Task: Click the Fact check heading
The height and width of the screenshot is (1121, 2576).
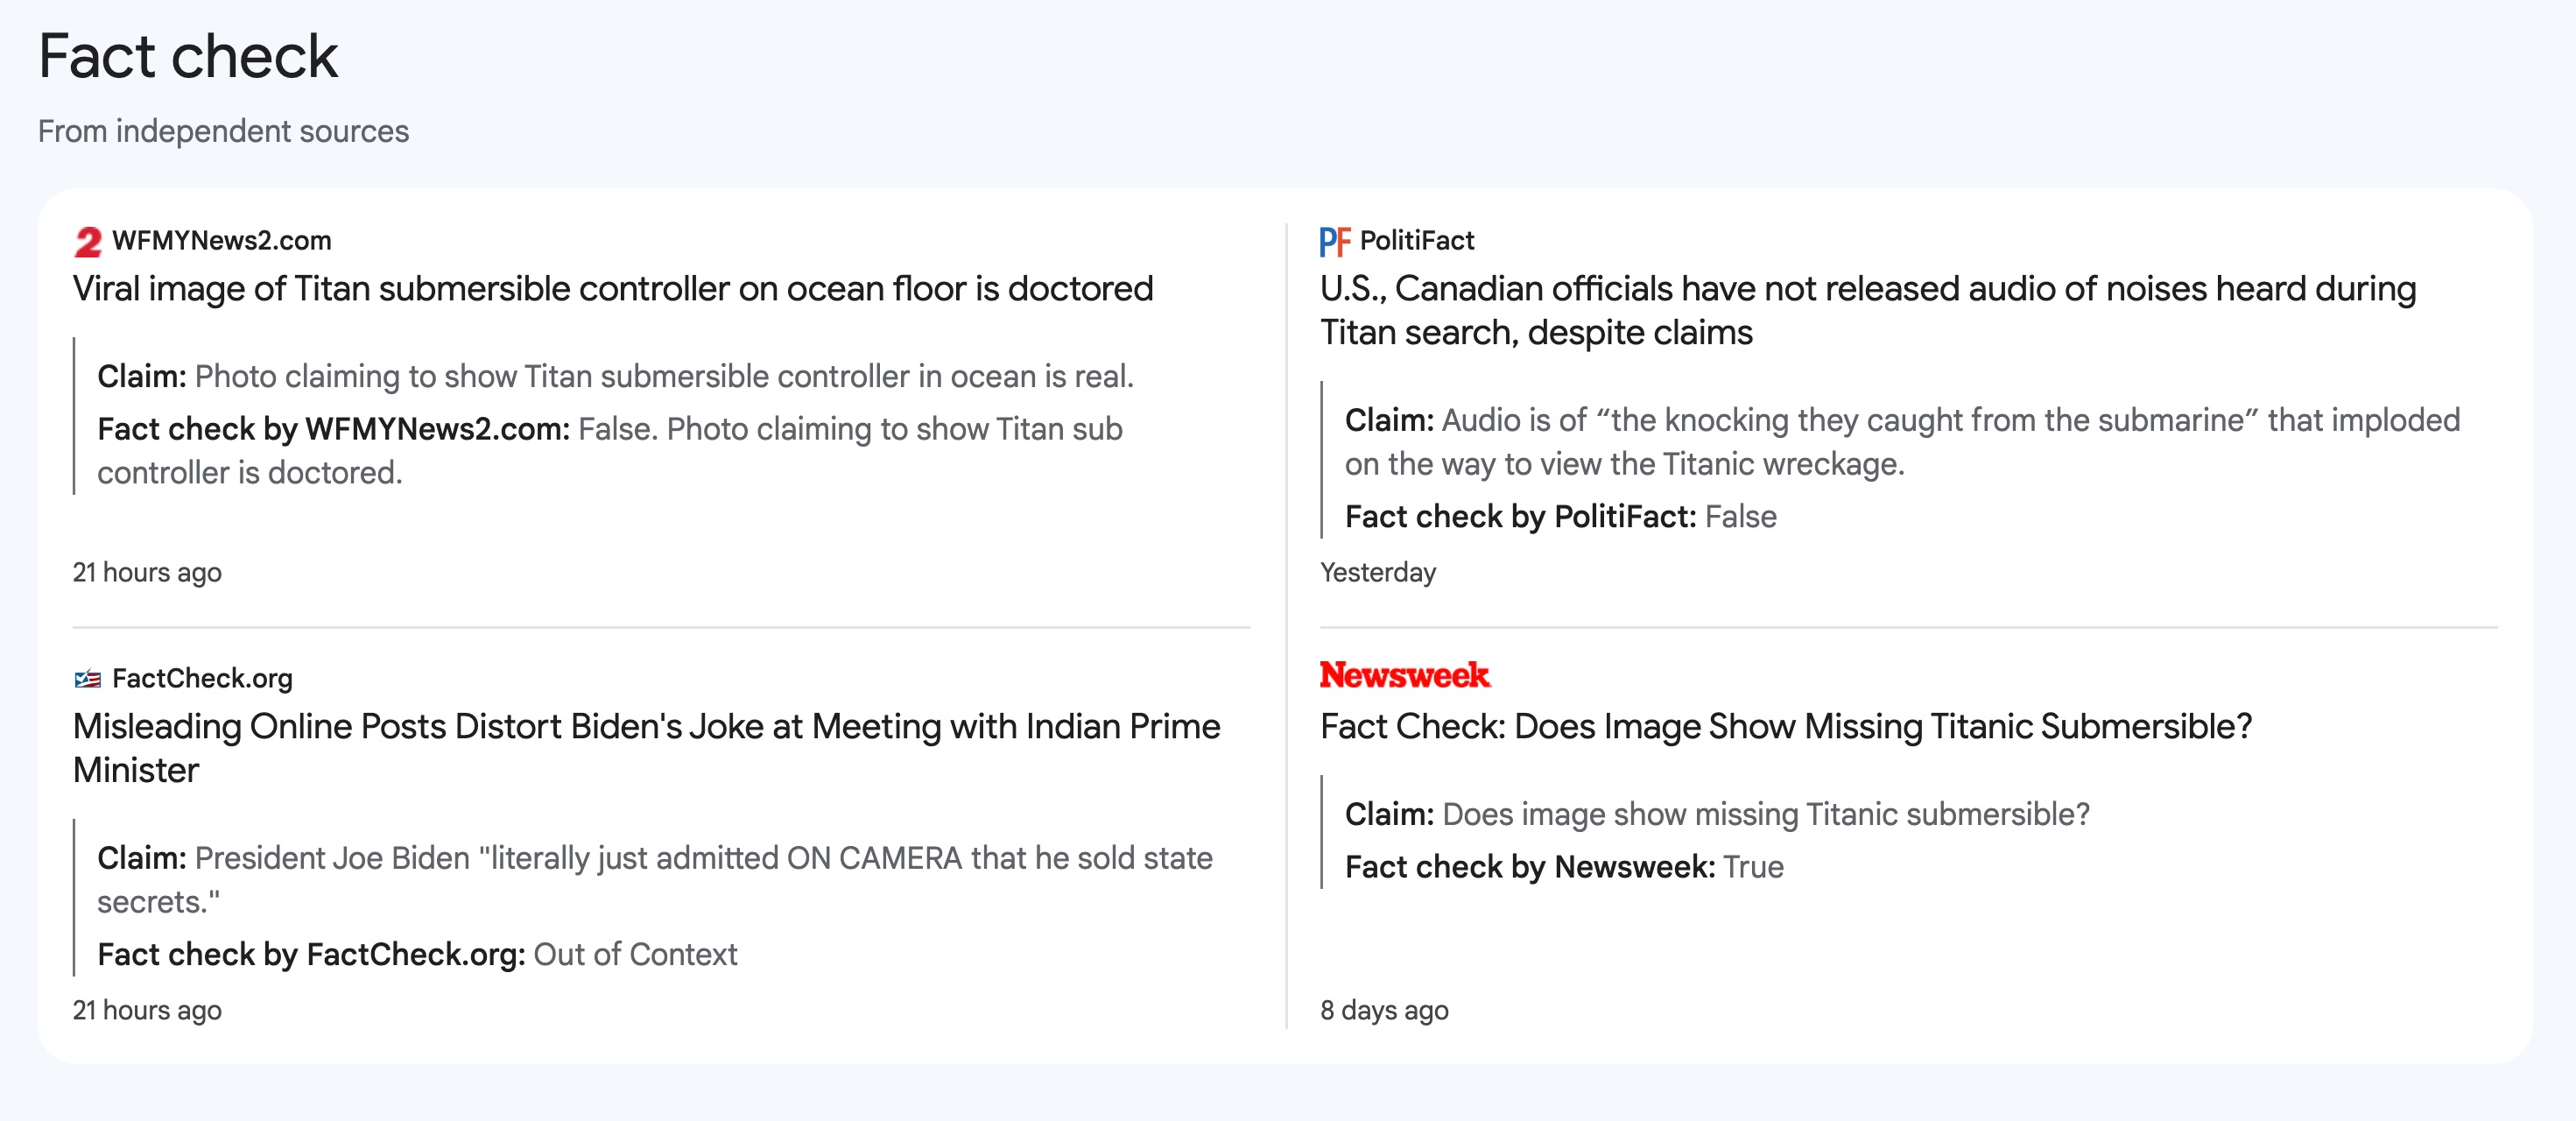Action: (x=188, y=56)
